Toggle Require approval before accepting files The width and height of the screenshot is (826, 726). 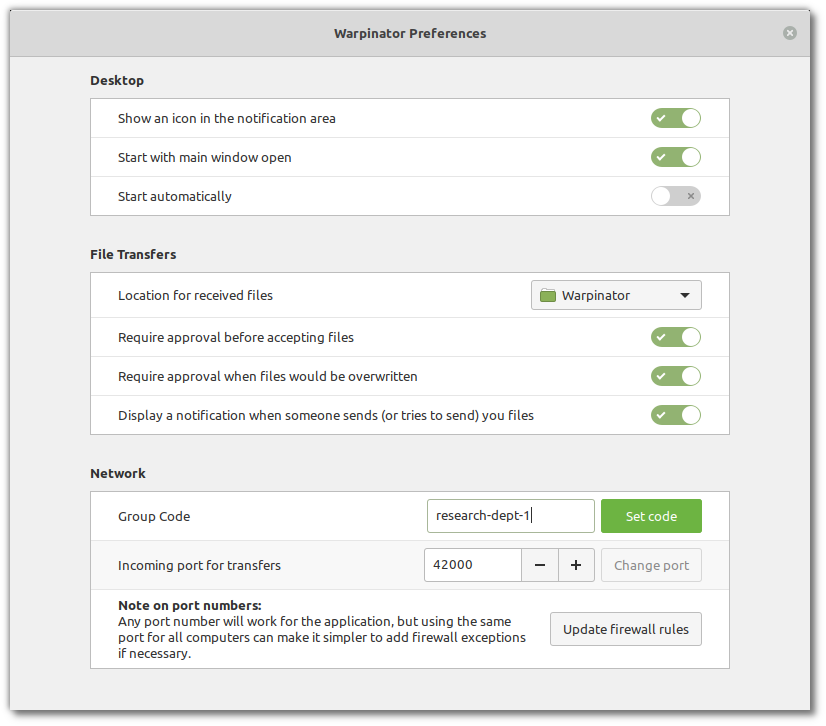coord(675,337)
